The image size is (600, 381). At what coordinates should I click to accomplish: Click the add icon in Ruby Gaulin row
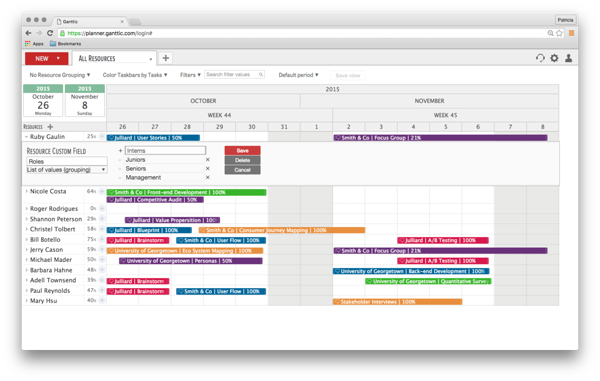click(102, 137)
